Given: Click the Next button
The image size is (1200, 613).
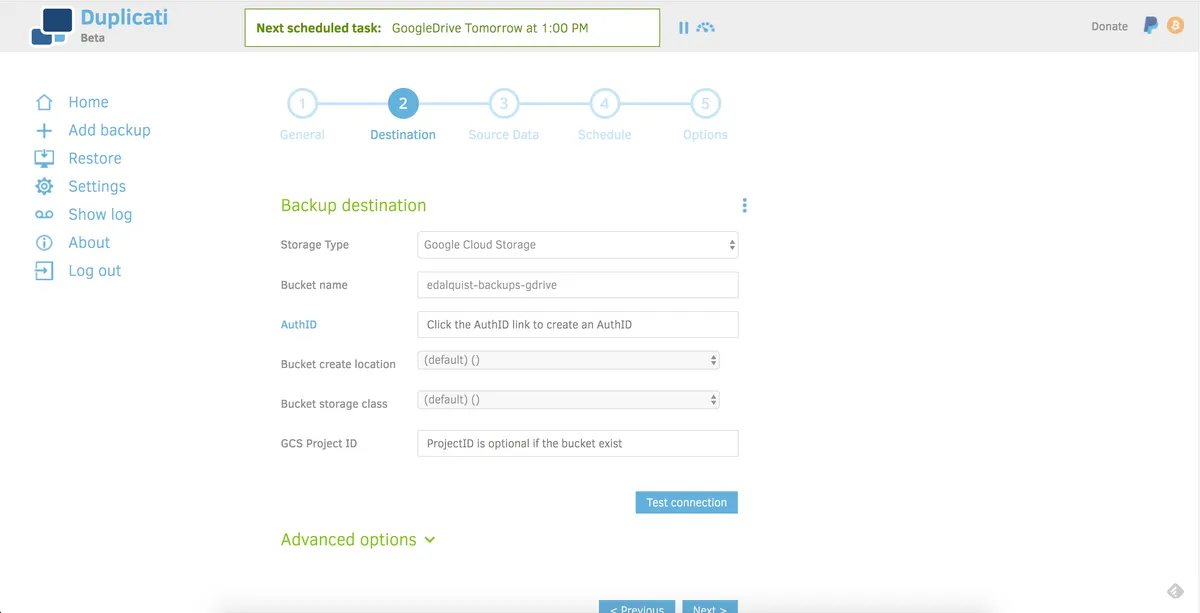Looking at the screenshot, I should tap(710, 607).
